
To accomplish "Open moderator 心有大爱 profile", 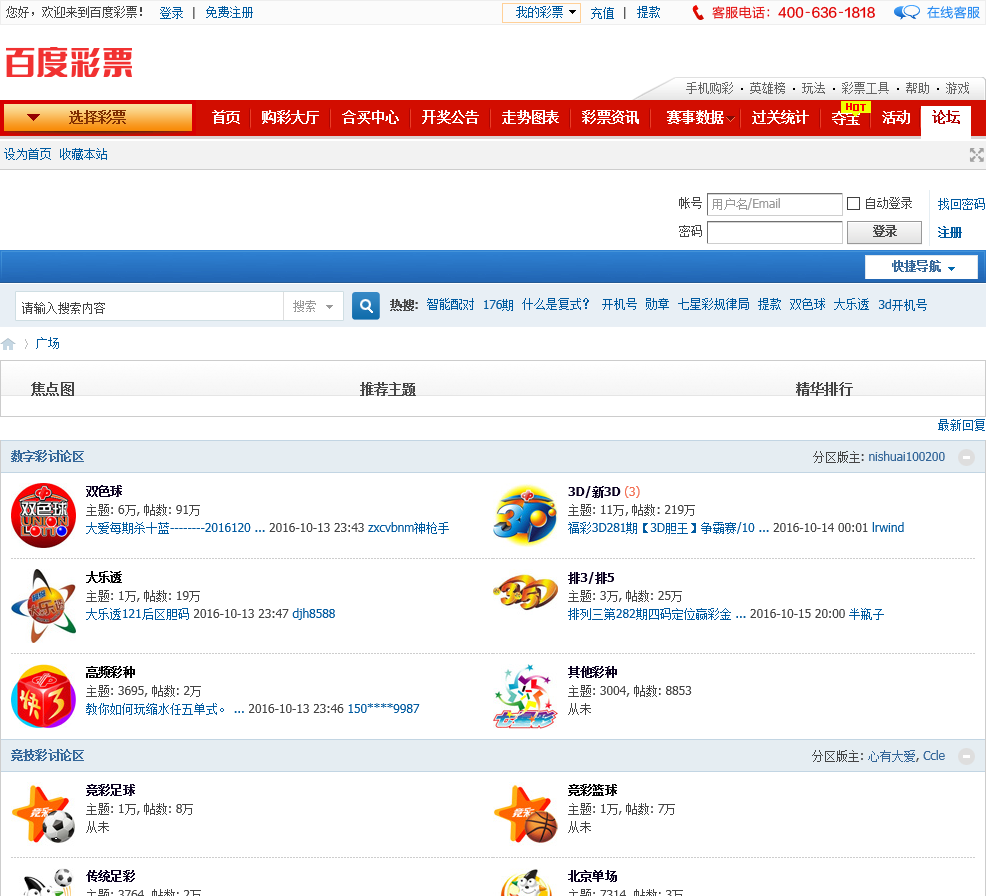I will (892, 756).
